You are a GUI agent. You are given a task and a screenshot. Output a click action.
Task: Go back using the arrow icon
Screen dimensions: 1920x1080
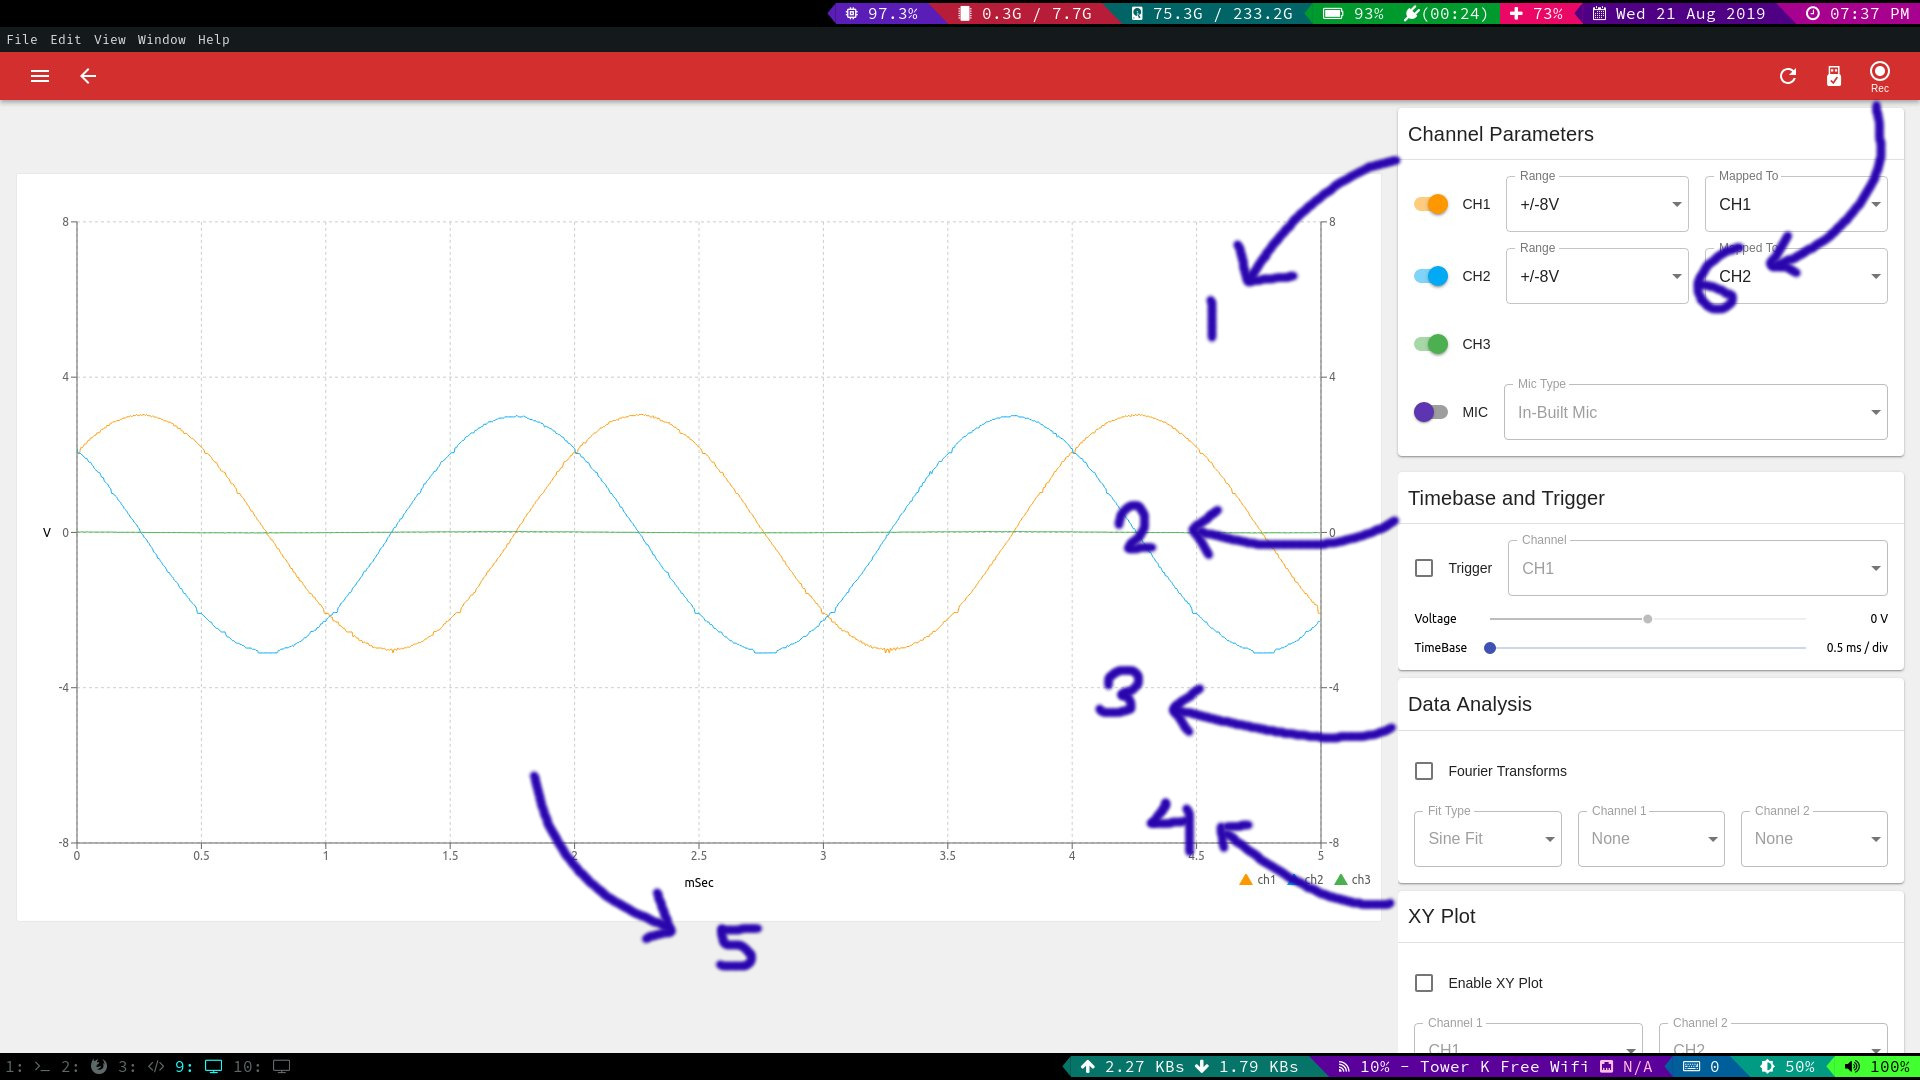coord(88,76)
